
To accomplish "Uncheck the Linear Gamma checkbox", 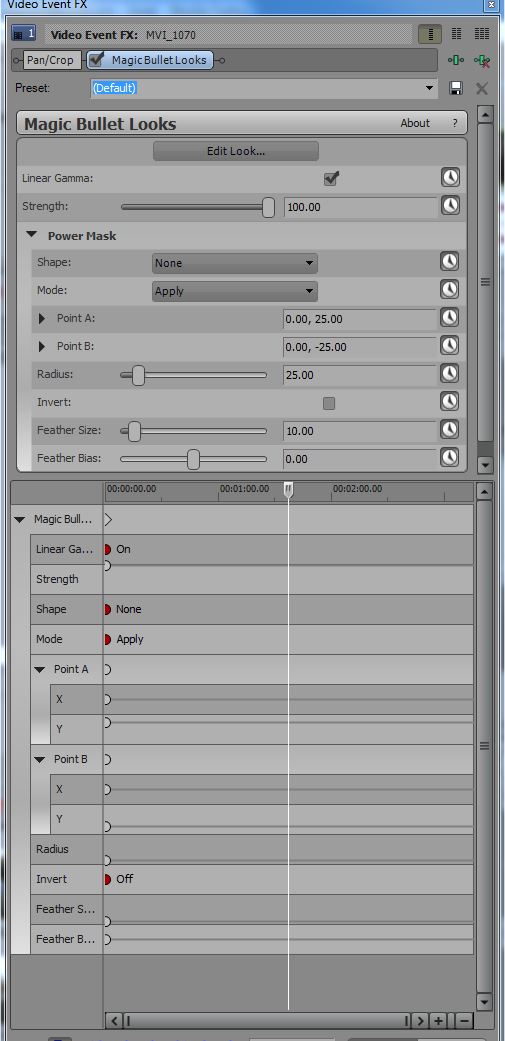I will [x=330, y=178].
